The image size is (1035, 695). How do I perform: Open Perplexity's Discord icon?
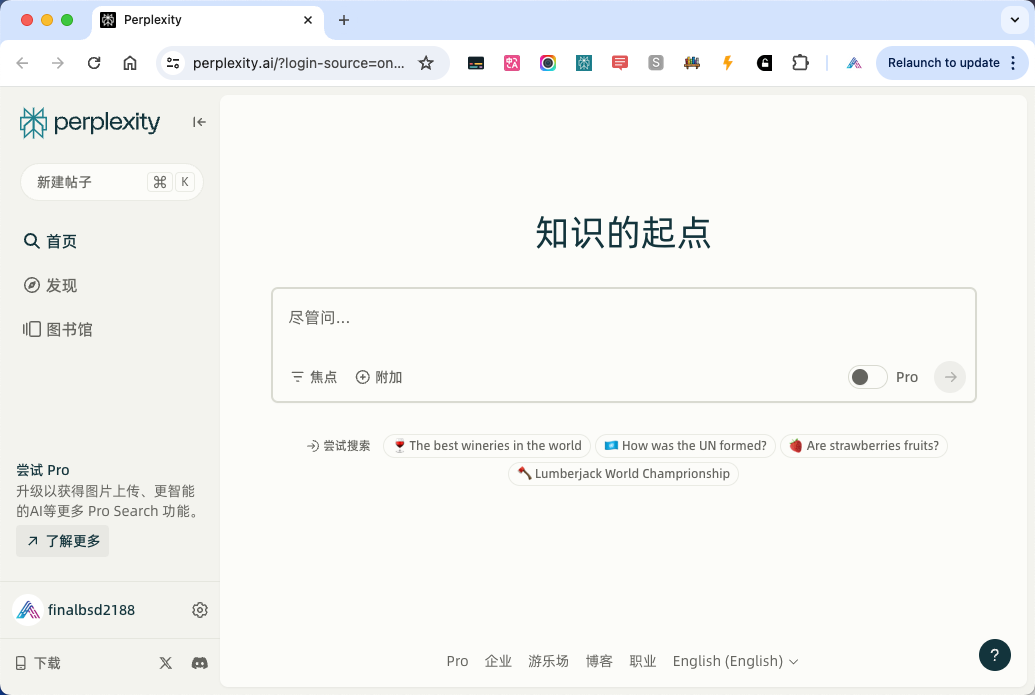(199, 663)
